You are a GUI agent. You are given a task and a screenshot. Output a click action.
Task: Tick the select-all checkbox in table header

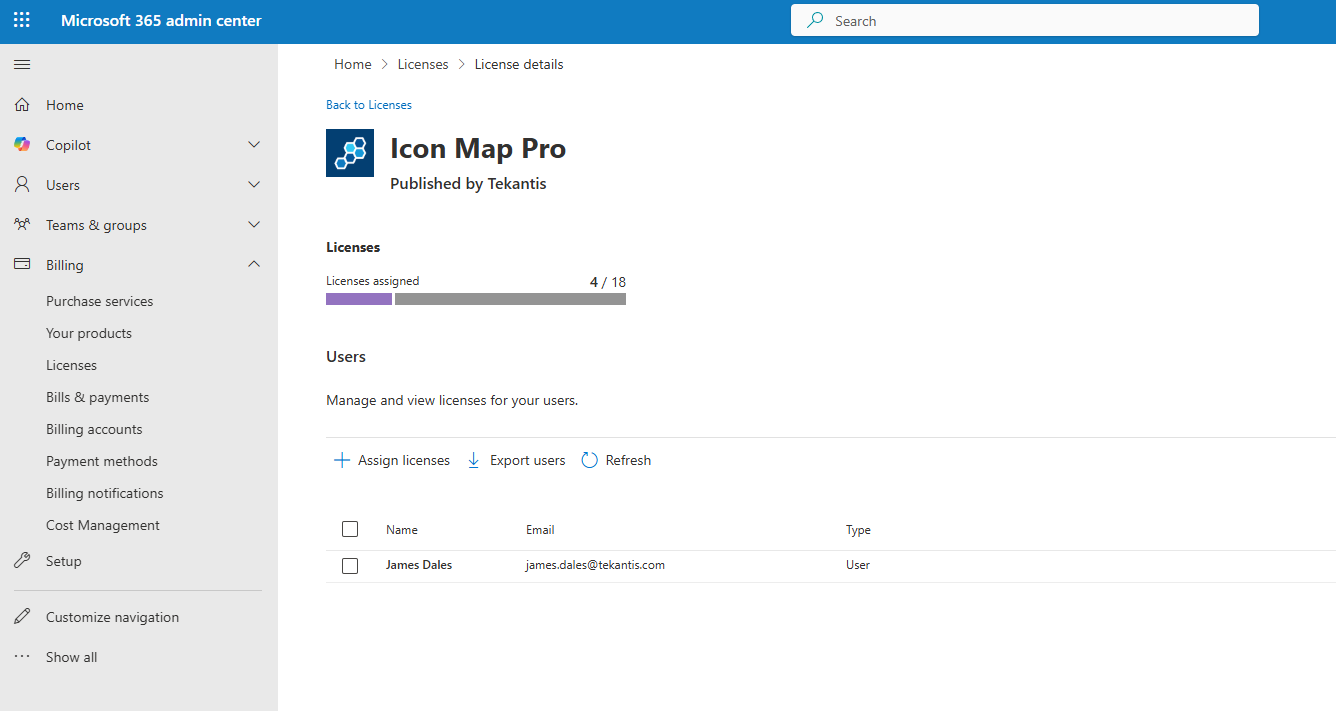click(x=350, y=529)
